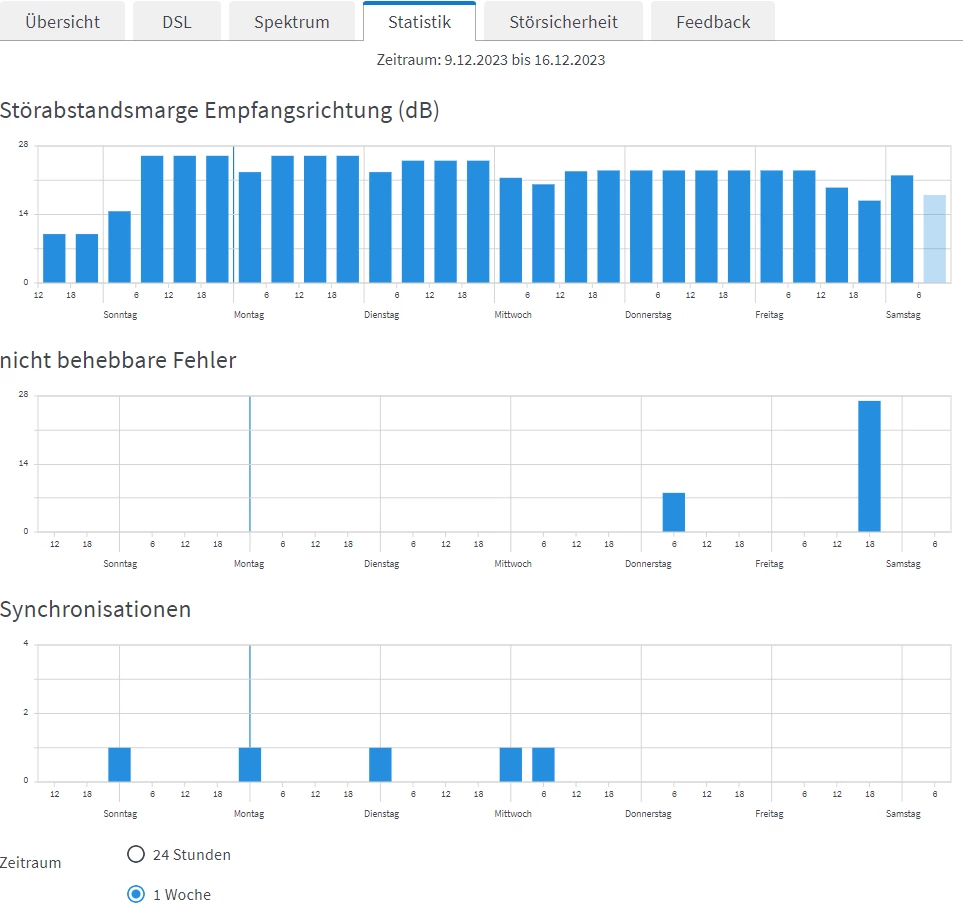963x905 pixels.
Task: Click the Sonntag synchronisation bar
Action: (119, 764)
